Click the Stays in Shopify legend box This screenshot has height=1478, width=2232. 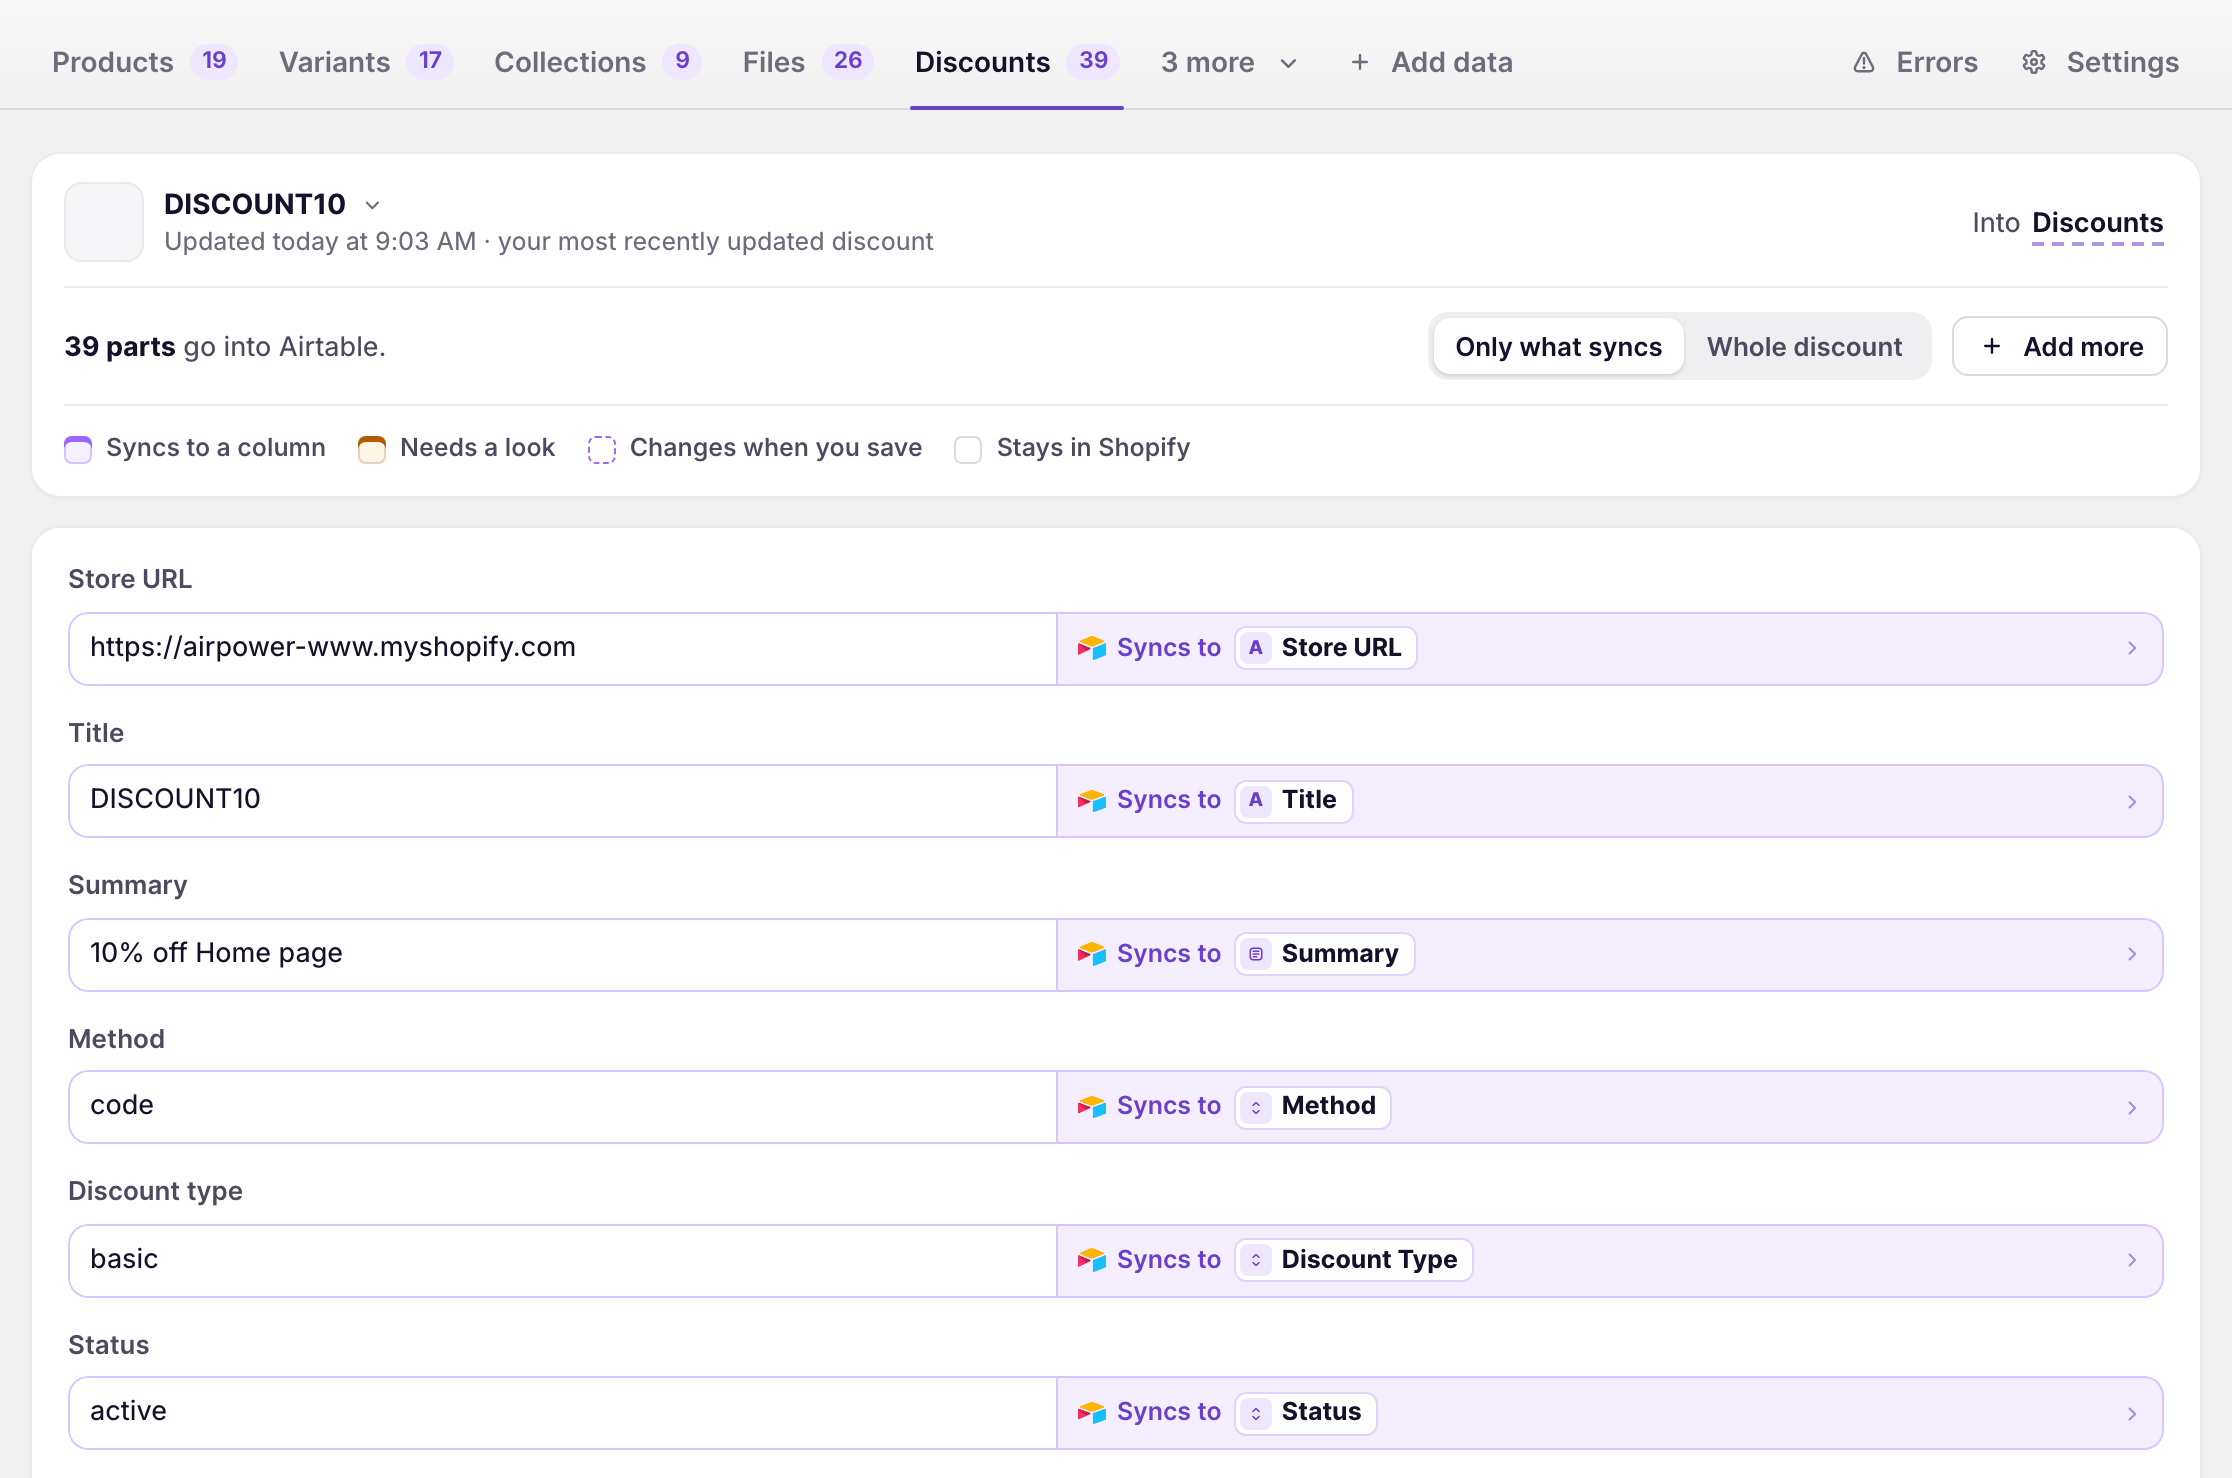click(968, 449)
